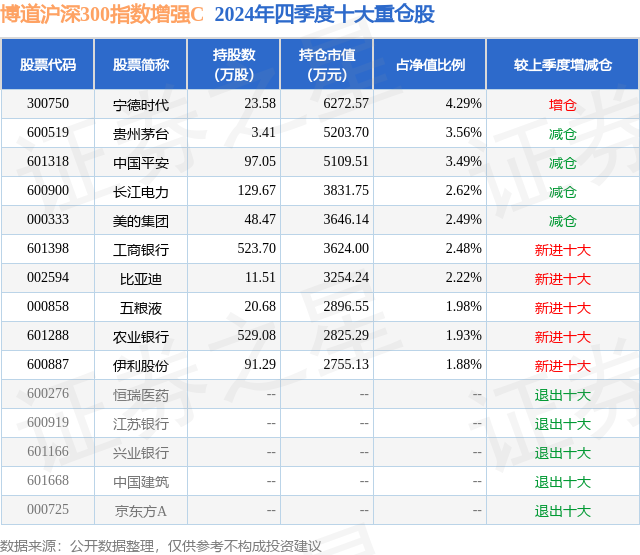Open the 长江电力 stock name
Viewport: 640px width, 555px height.
[x=141, y=192]
